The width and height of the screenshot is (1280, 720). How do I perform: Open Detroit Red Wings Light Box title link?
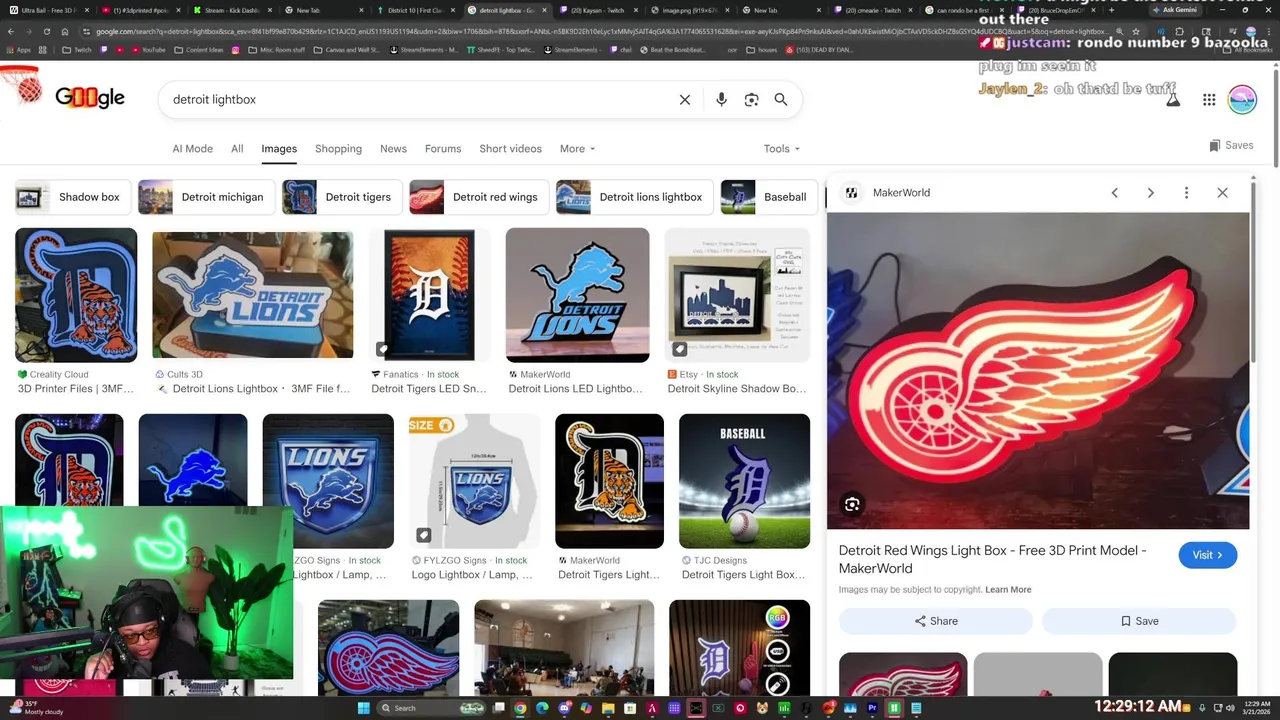click(992, 559)
